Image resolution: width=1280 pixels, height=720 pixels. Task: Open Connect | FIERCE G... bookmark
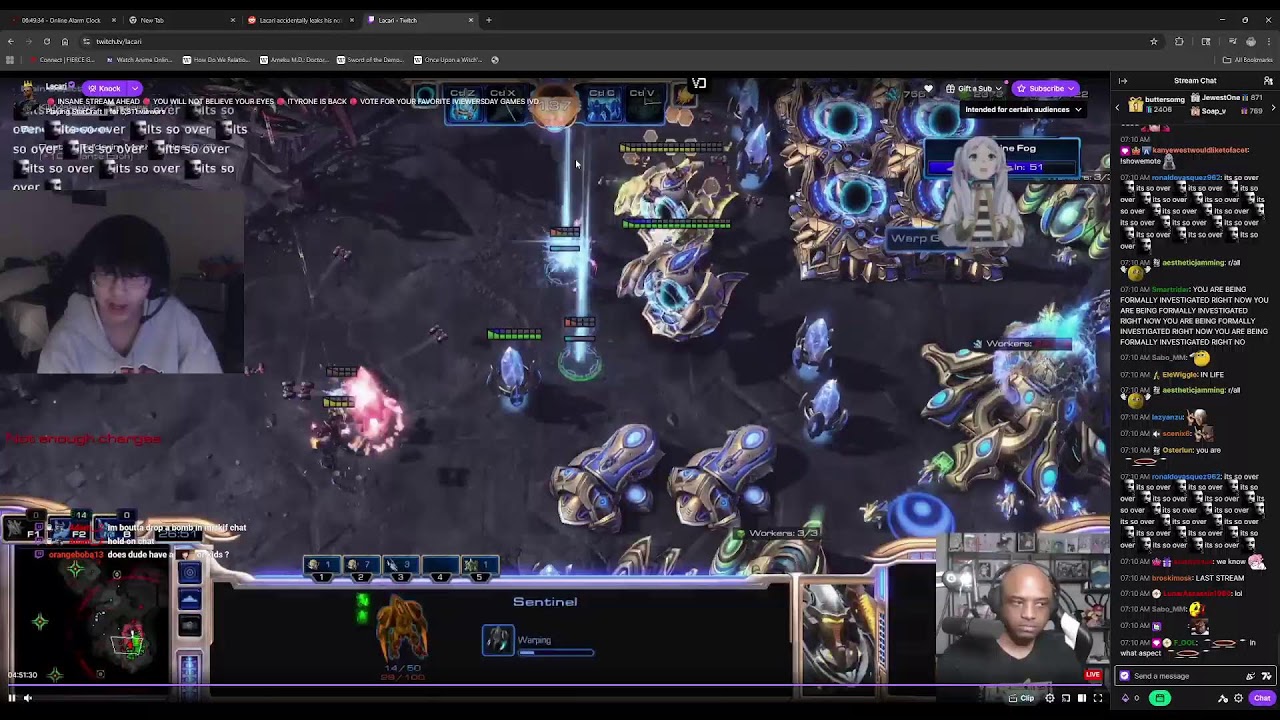[62, 60]
